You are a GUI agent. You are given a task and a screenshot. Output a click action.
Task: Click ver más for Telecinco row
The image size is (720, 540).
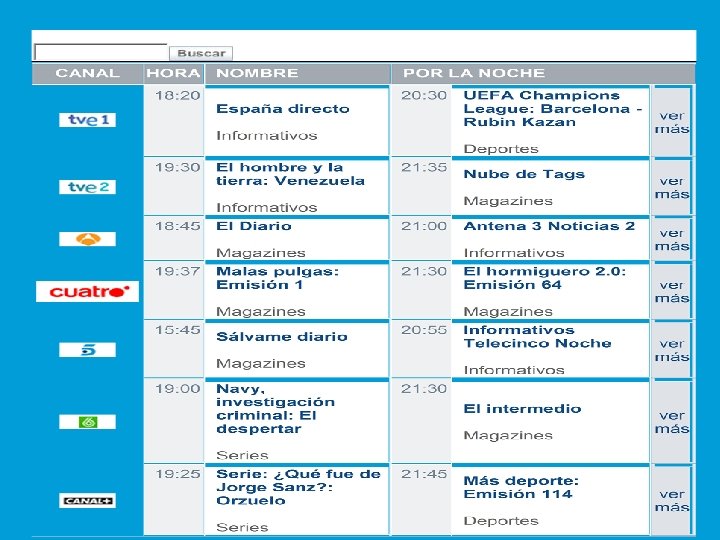[672, 350]
